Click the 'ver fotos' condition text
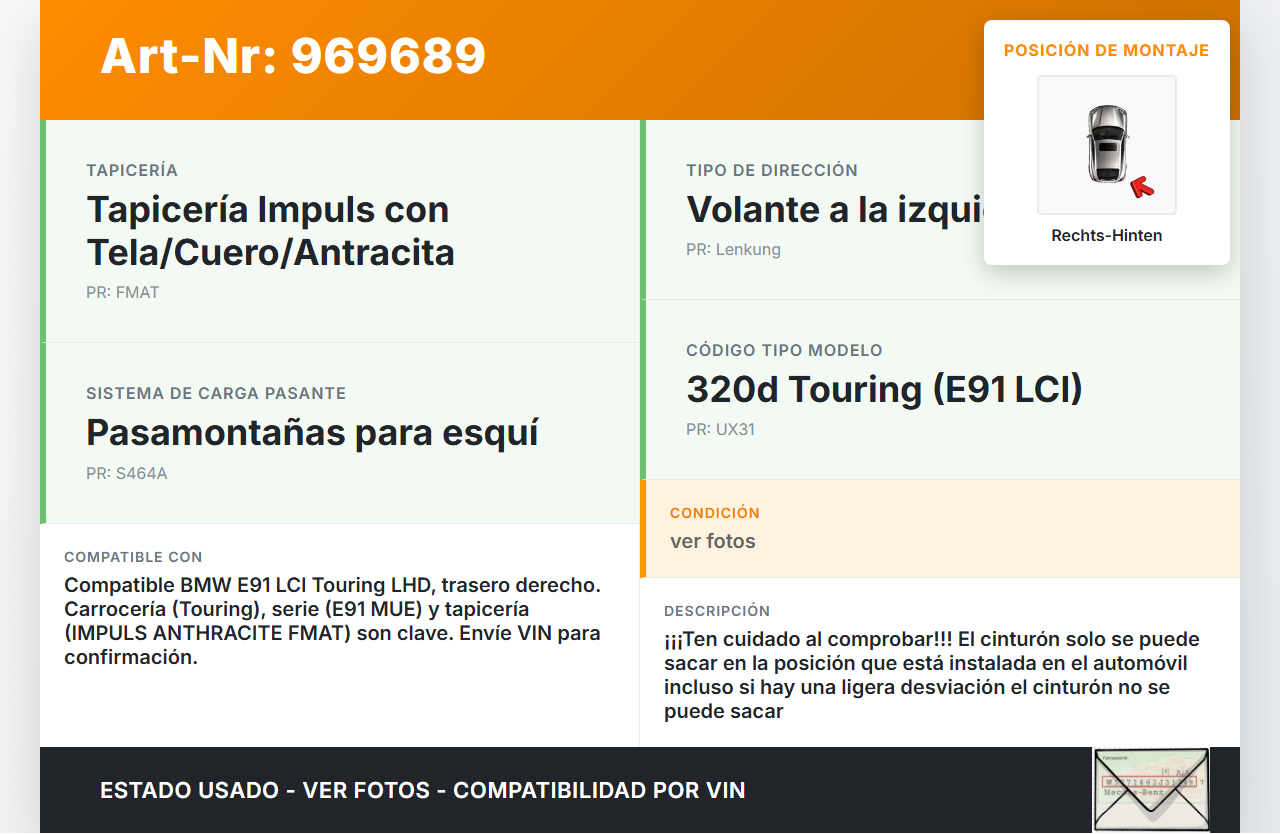1280x834 pixels. click(713, 542)
